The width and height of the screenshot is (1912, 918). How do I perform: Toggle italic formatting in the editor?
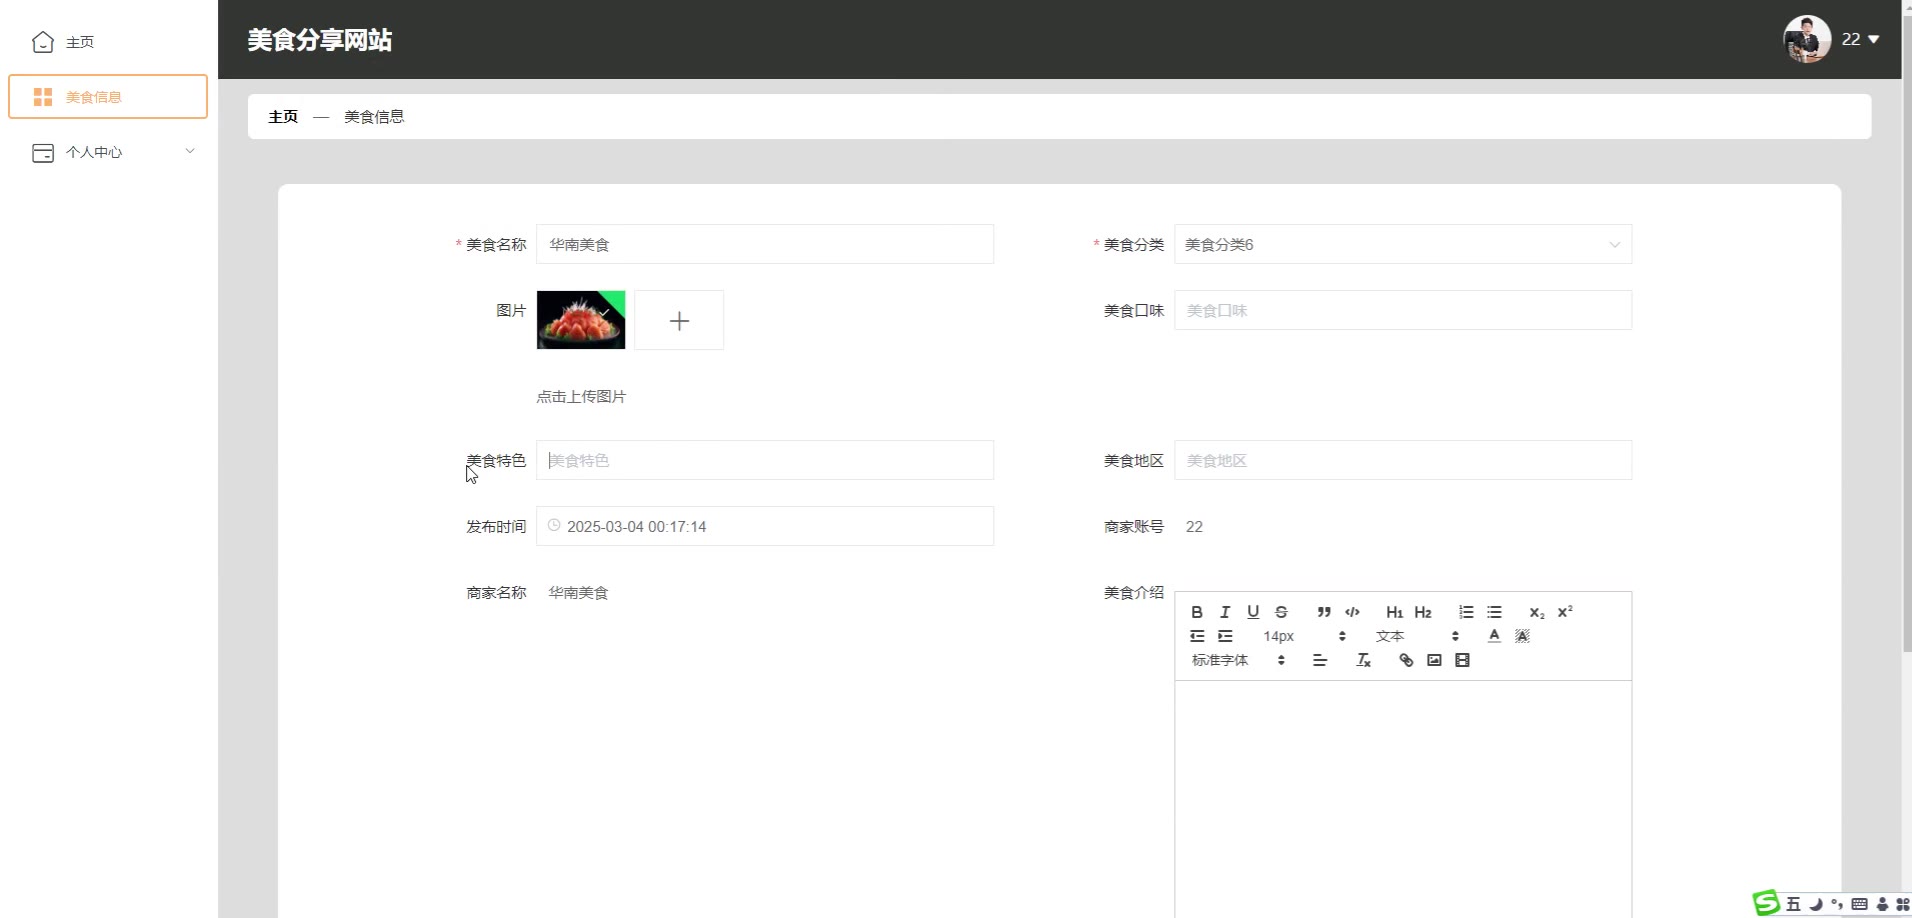pos(1224,612)
